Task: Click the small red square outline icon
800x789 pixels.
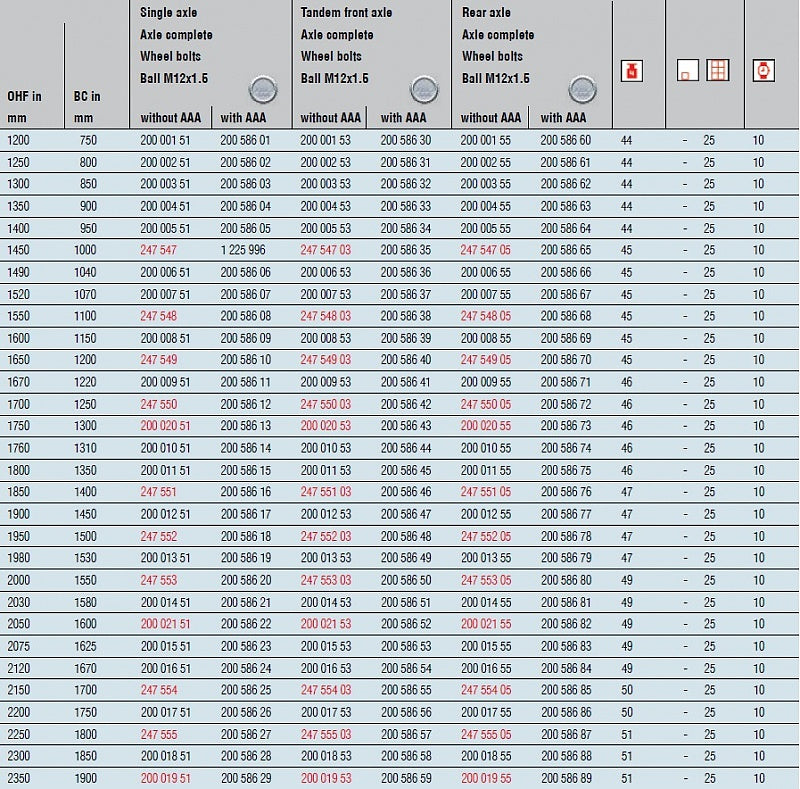Action: pos(687,72)
